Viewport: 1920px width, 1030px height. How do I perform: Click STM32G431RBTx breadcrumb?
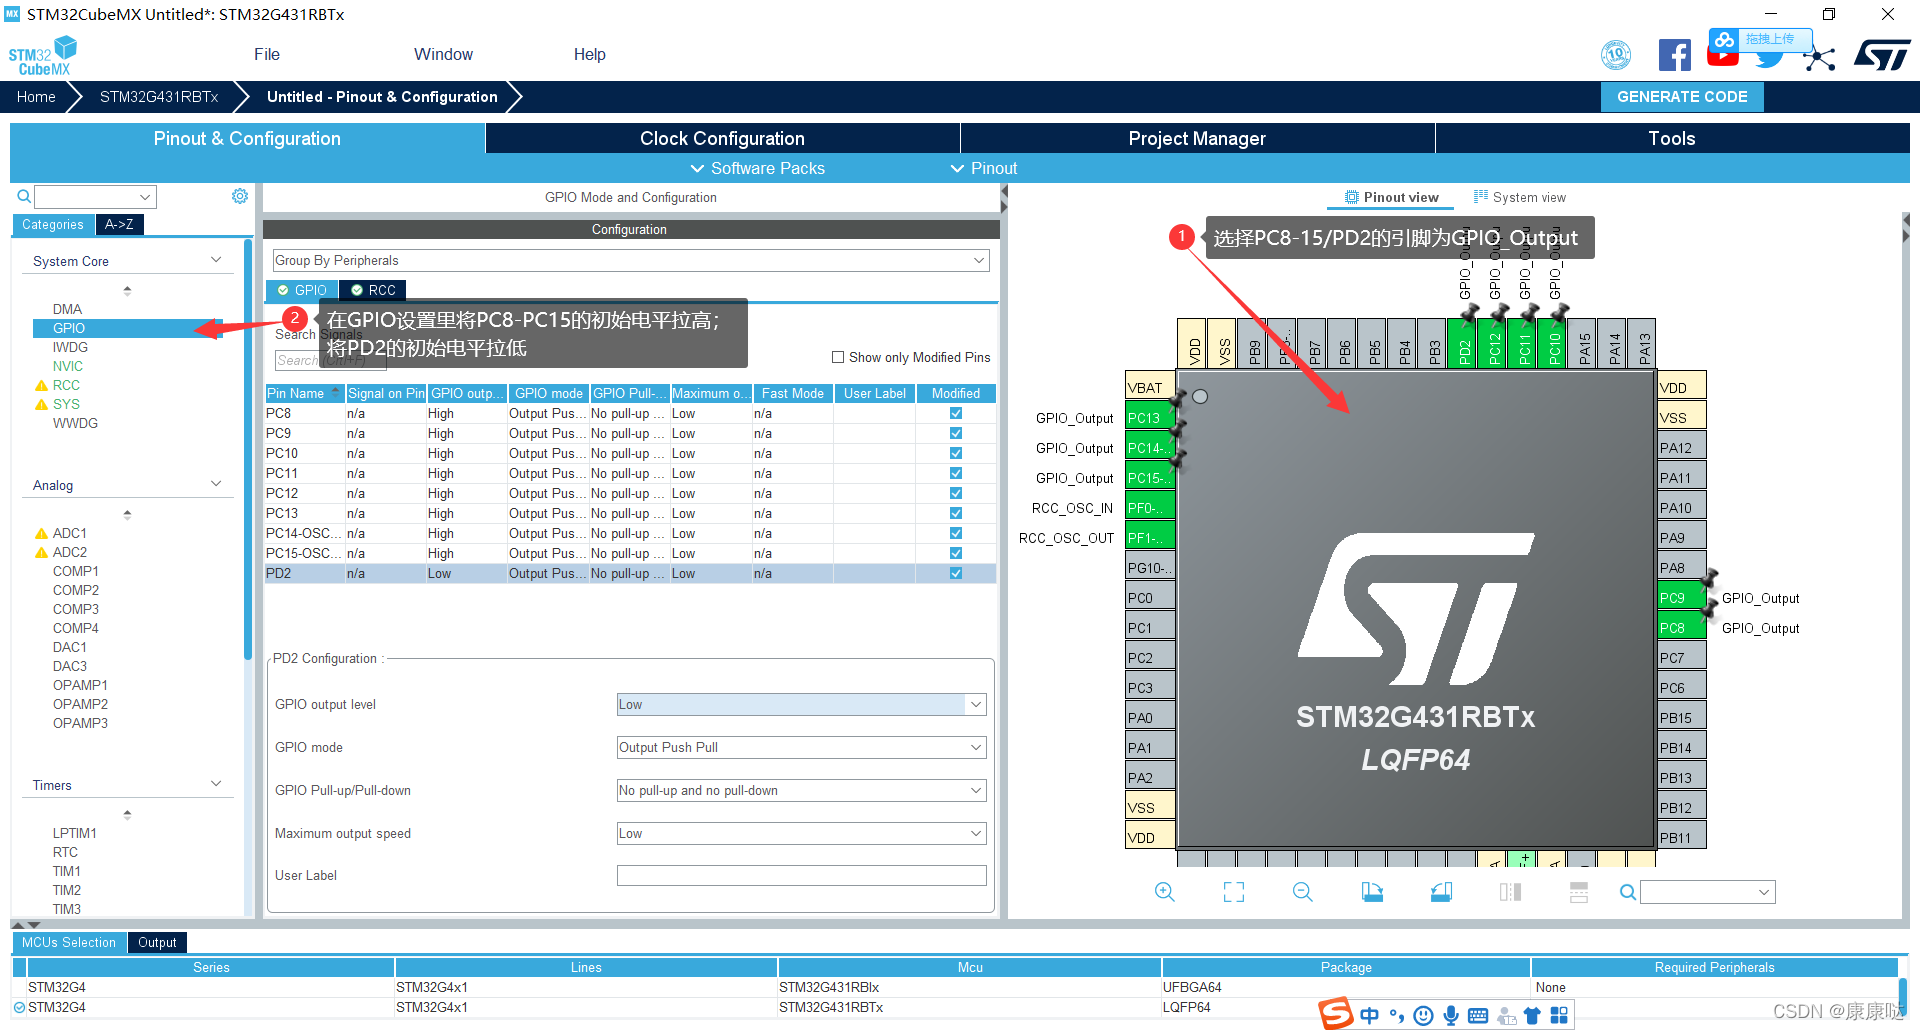point(159,96)
